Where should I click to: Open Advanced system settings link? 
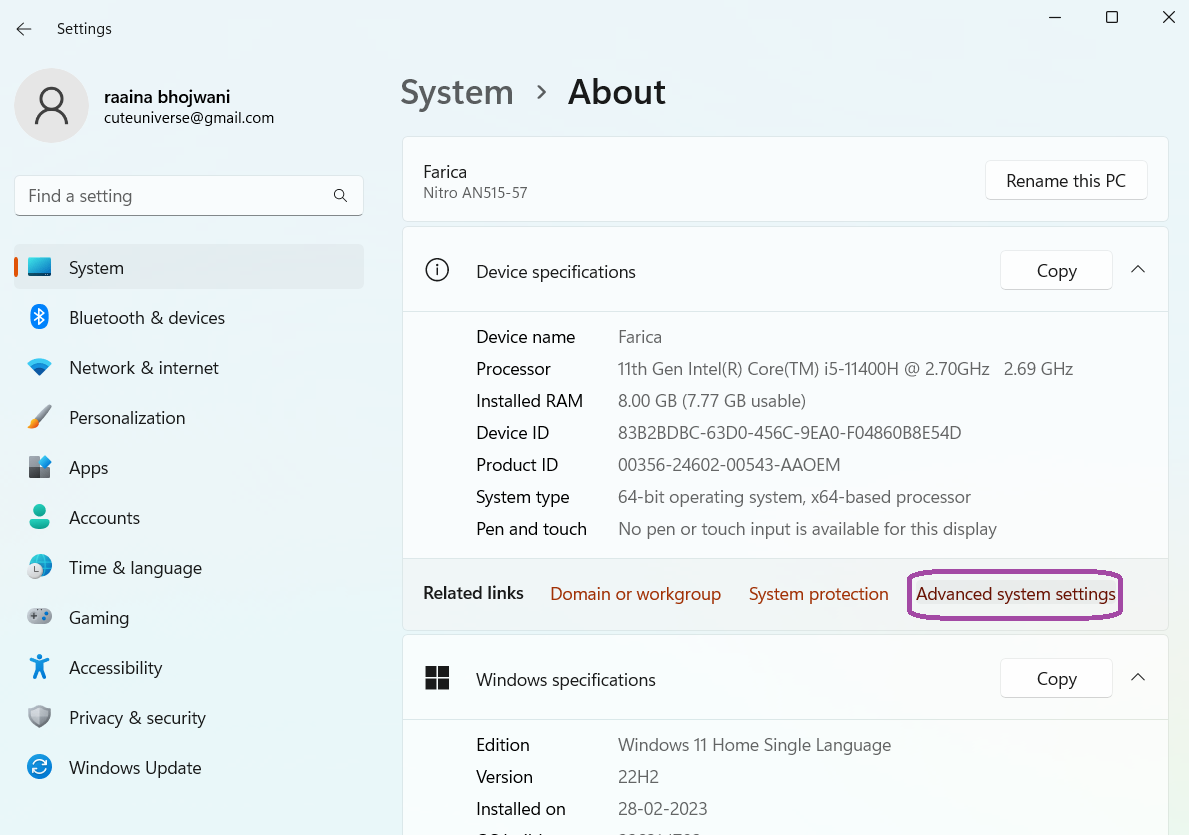tap(1015, 594)
